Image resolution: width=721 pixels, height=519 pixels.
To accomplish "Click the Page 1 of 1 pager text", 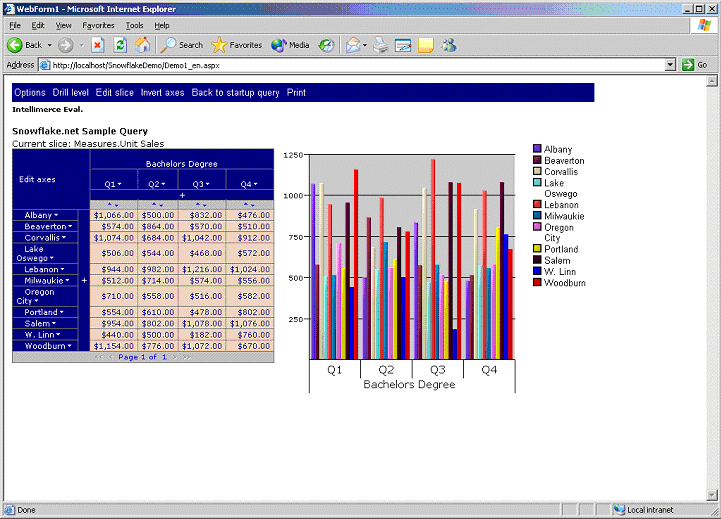I will click(143, 357).
